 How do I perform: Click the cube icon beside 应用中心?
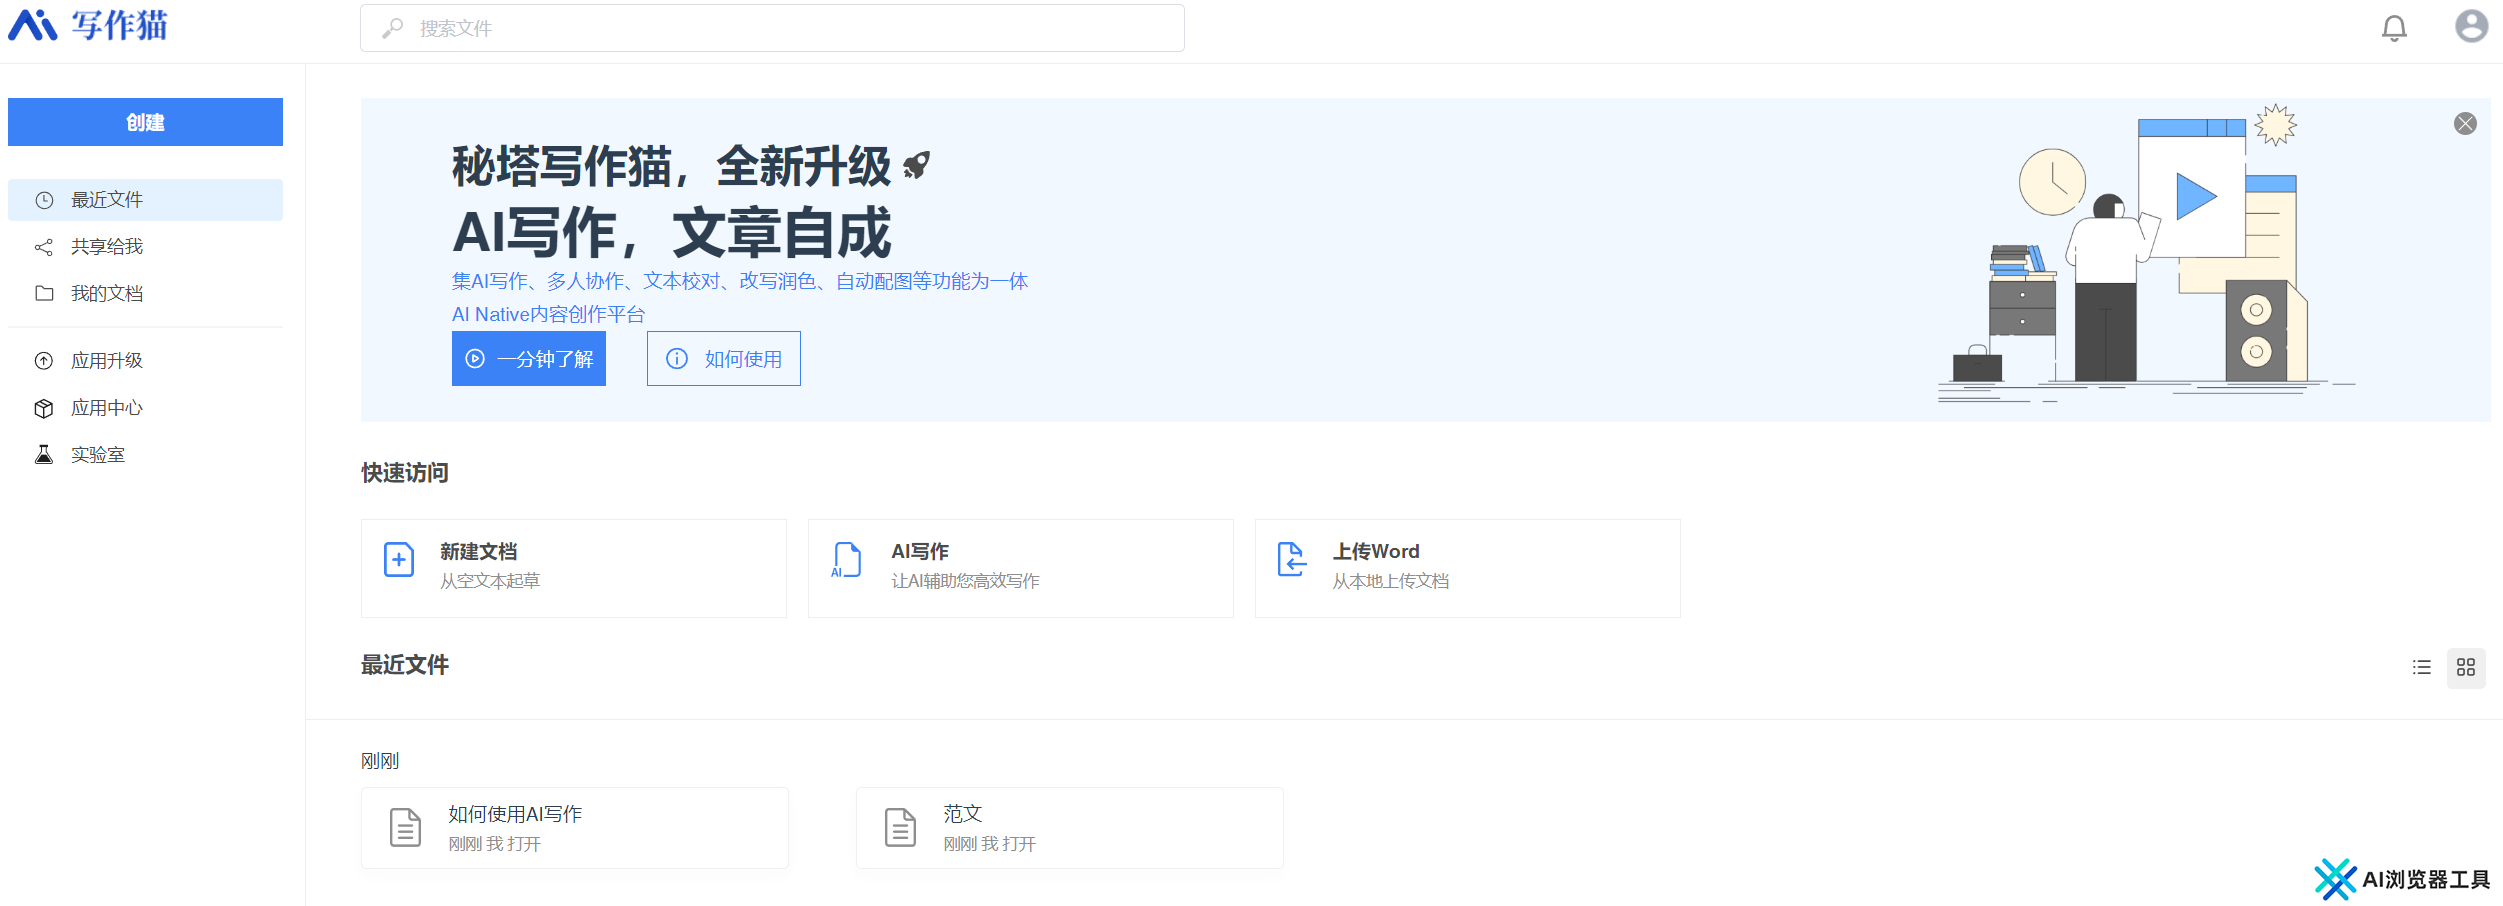pos(44,408)
